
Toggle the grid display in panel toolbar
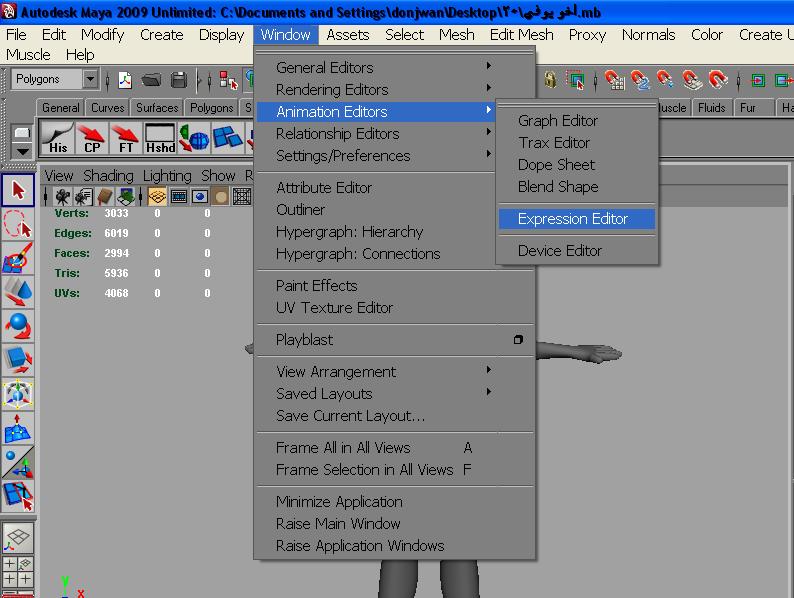(x=157, y=196)
